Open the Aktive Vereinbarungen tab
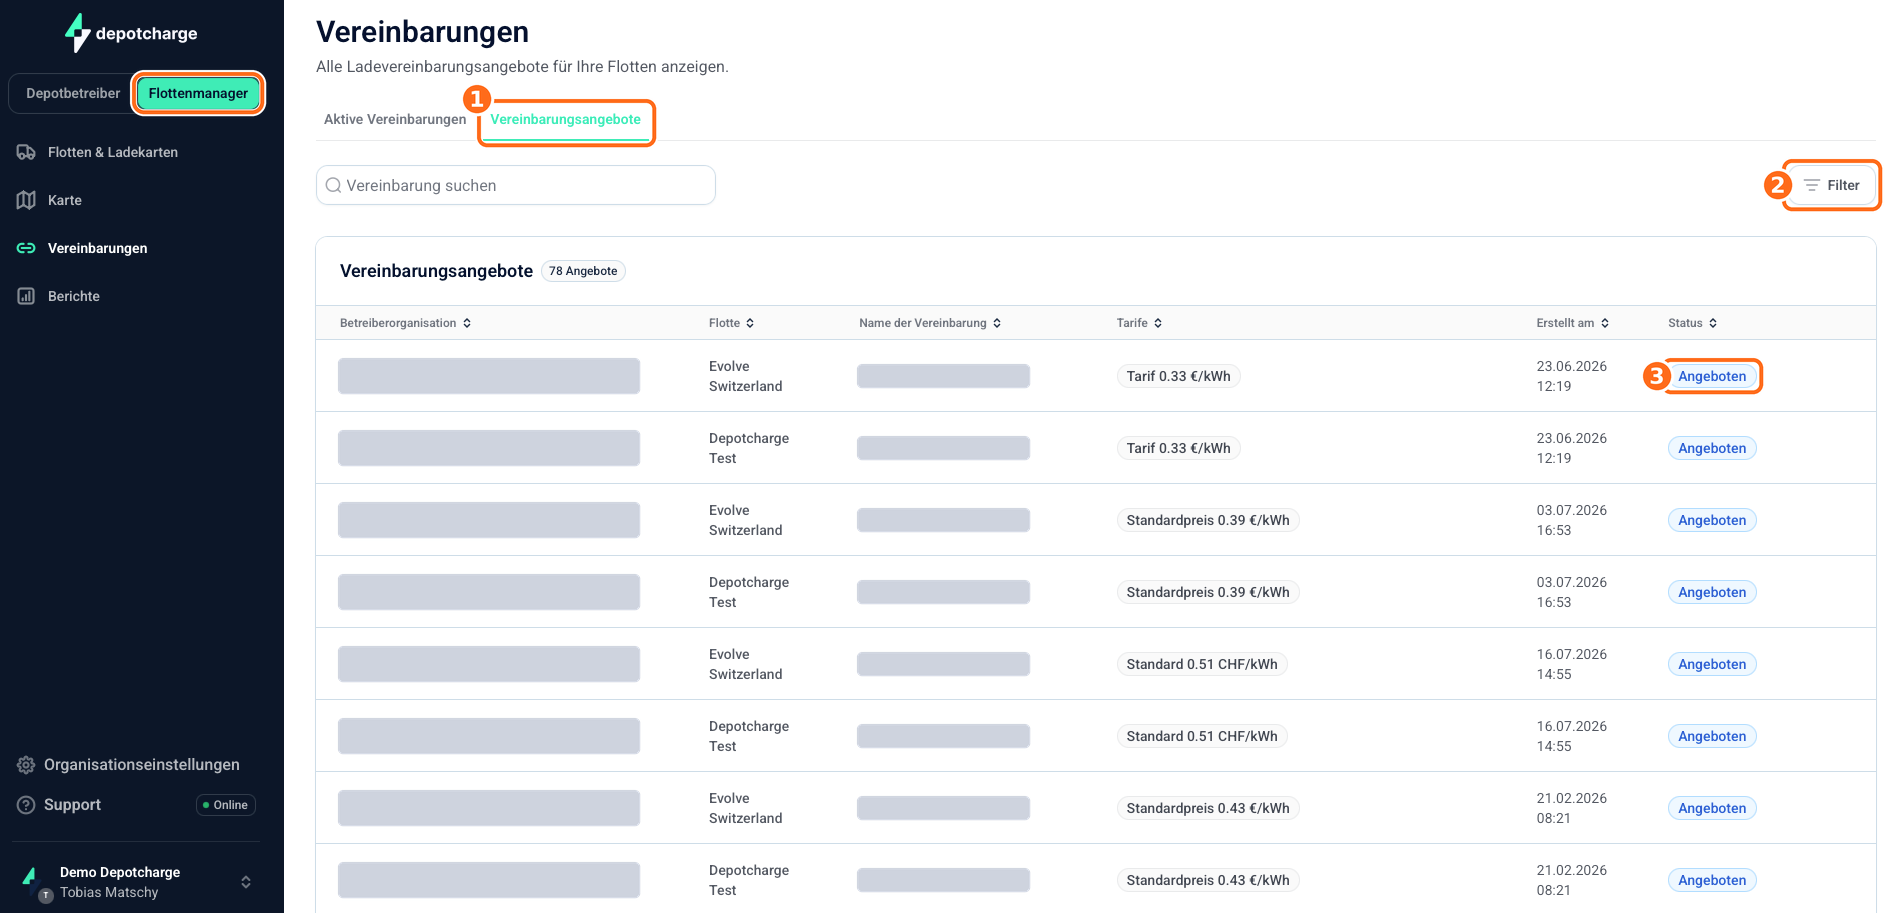The image size is (1899, 913). point(395,119)
